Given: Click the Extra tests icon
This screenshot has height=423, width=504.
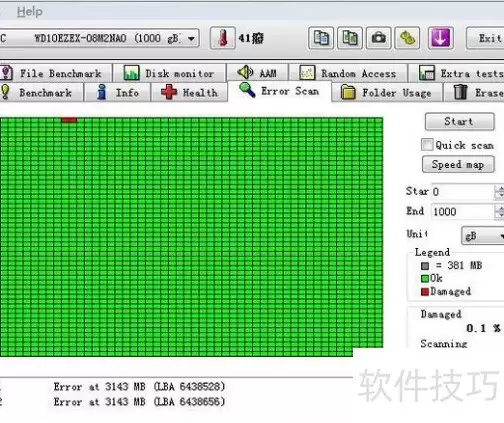Looking at the screenshot, I should 427,73.
